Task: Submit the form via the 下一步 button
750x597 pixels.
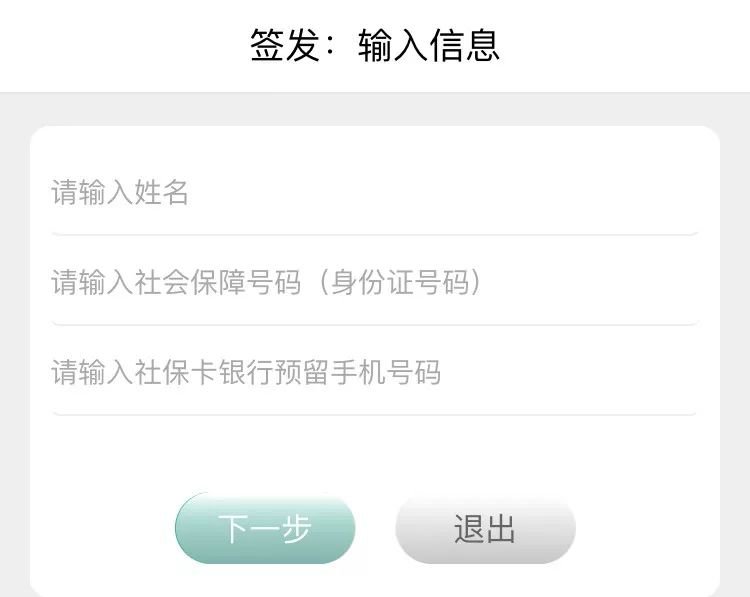Action: [265, 528]
